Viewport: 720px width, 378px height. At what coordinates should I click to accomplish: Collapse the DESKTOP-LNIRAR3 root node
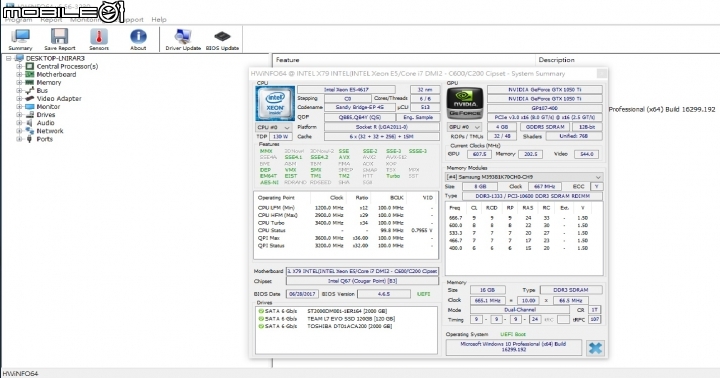coord(8,58)
